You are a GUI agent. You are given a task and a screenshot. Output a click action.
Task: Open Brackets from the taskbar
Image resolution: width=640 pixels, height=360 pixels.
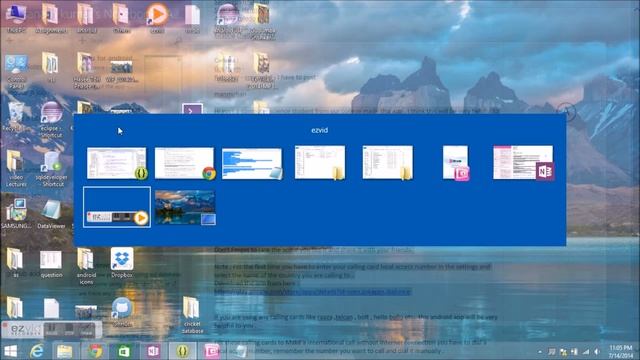[x=182, y=351]
